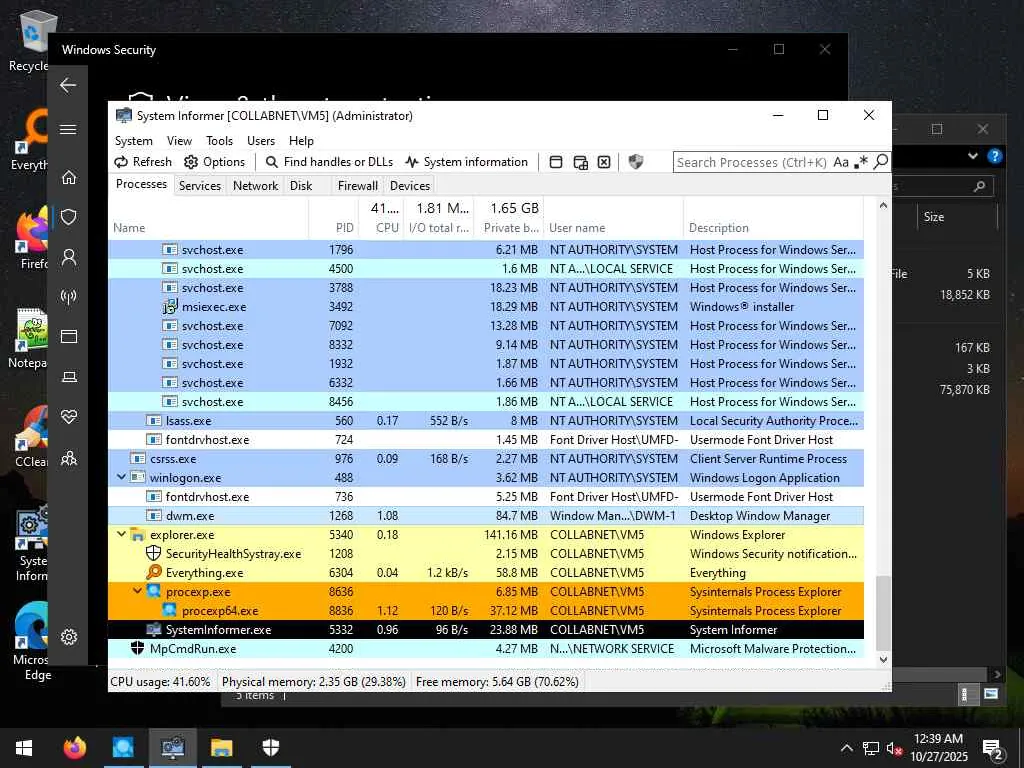This screenshot has width=1024, height=768.
Task: Click the Refresh toolbar button
Action: [143, 162]
